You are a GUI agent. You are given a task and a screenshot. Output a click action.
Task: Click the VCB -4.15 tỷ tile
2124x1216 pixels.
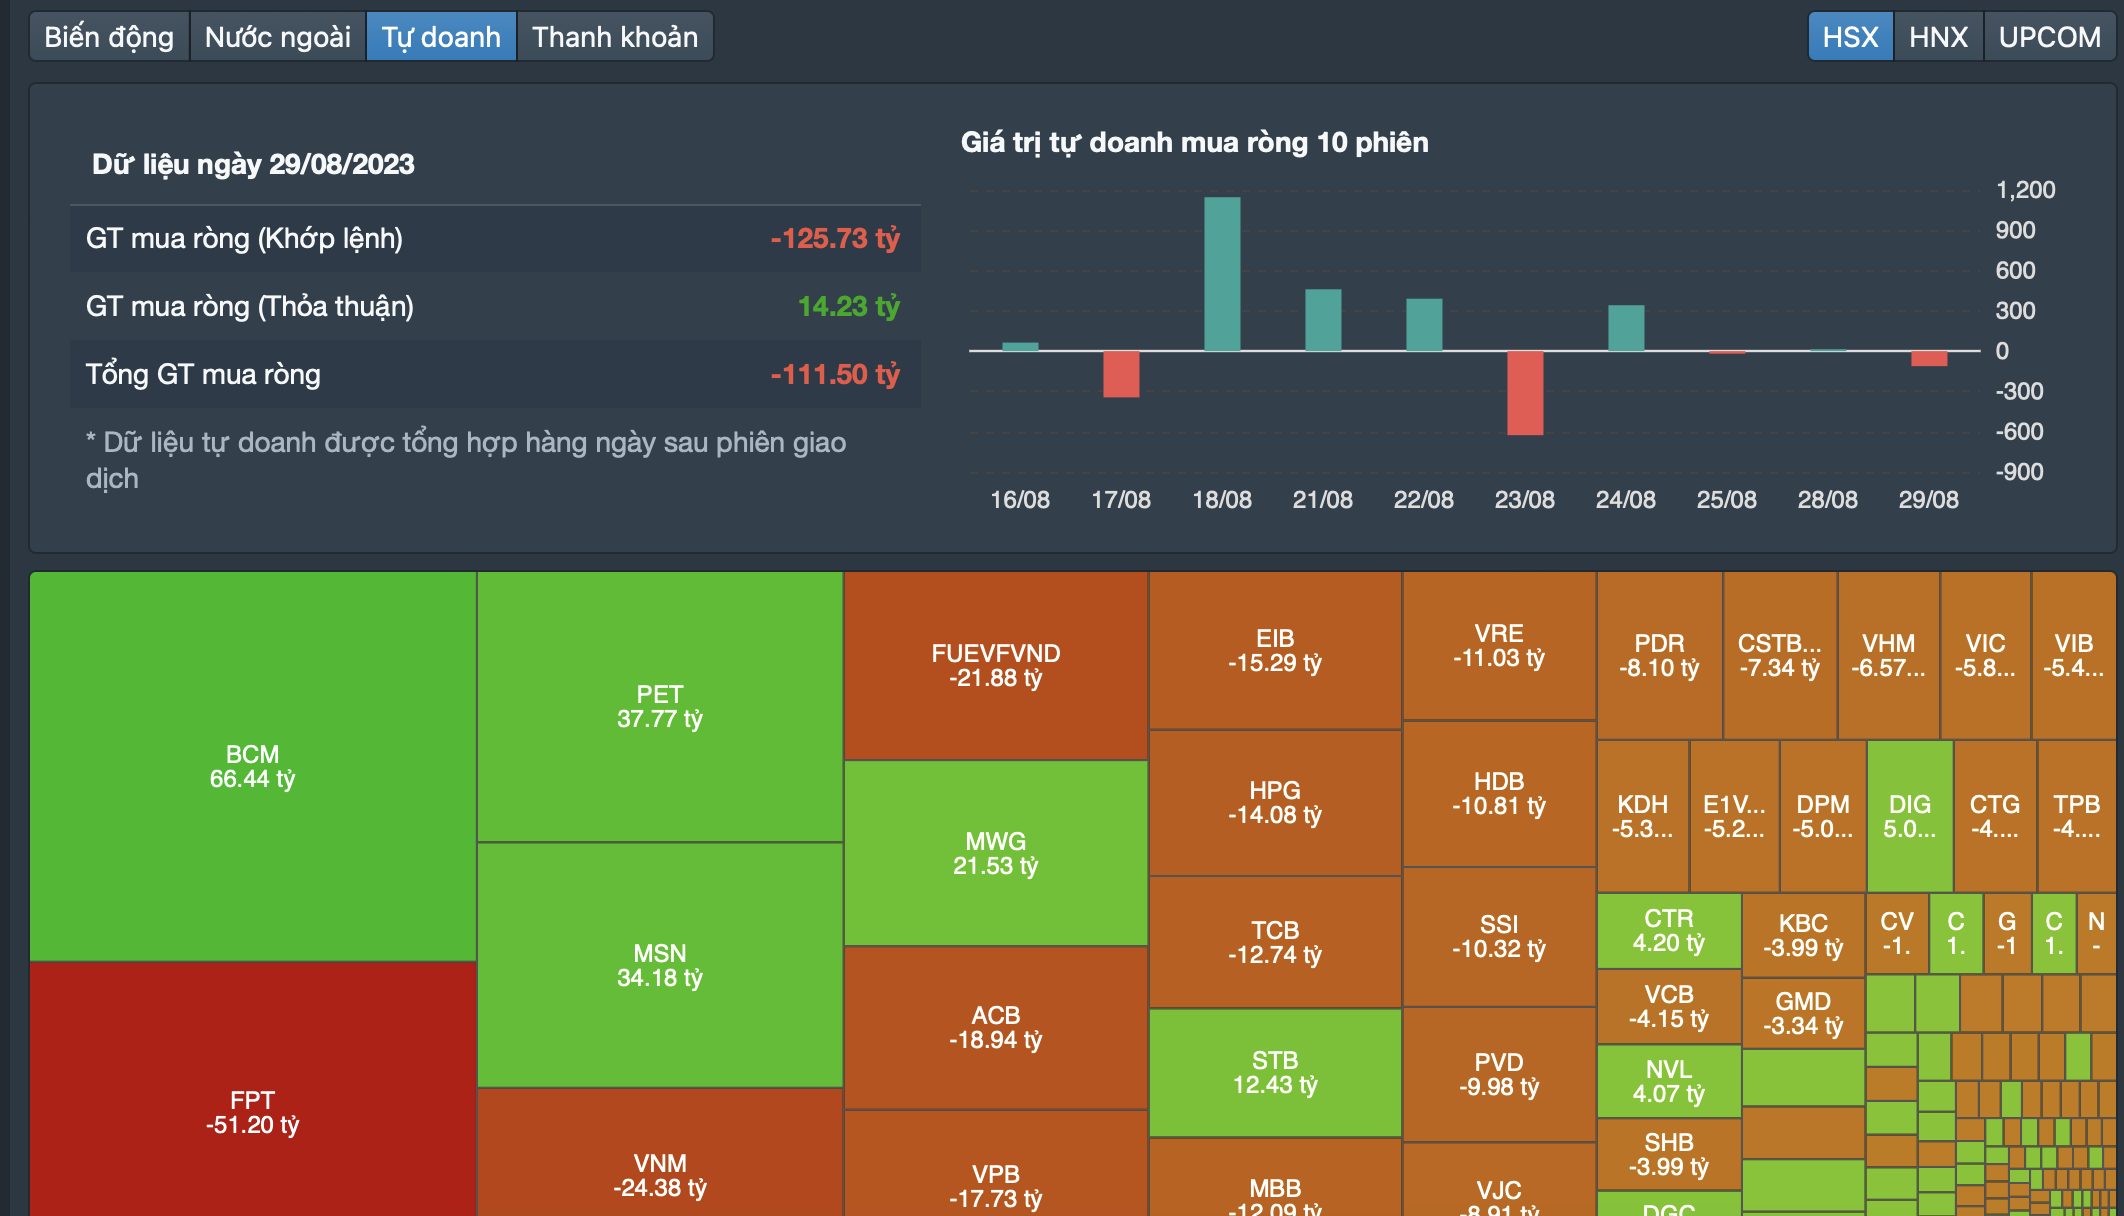pyautogui.click(x=1669, y=1007)
